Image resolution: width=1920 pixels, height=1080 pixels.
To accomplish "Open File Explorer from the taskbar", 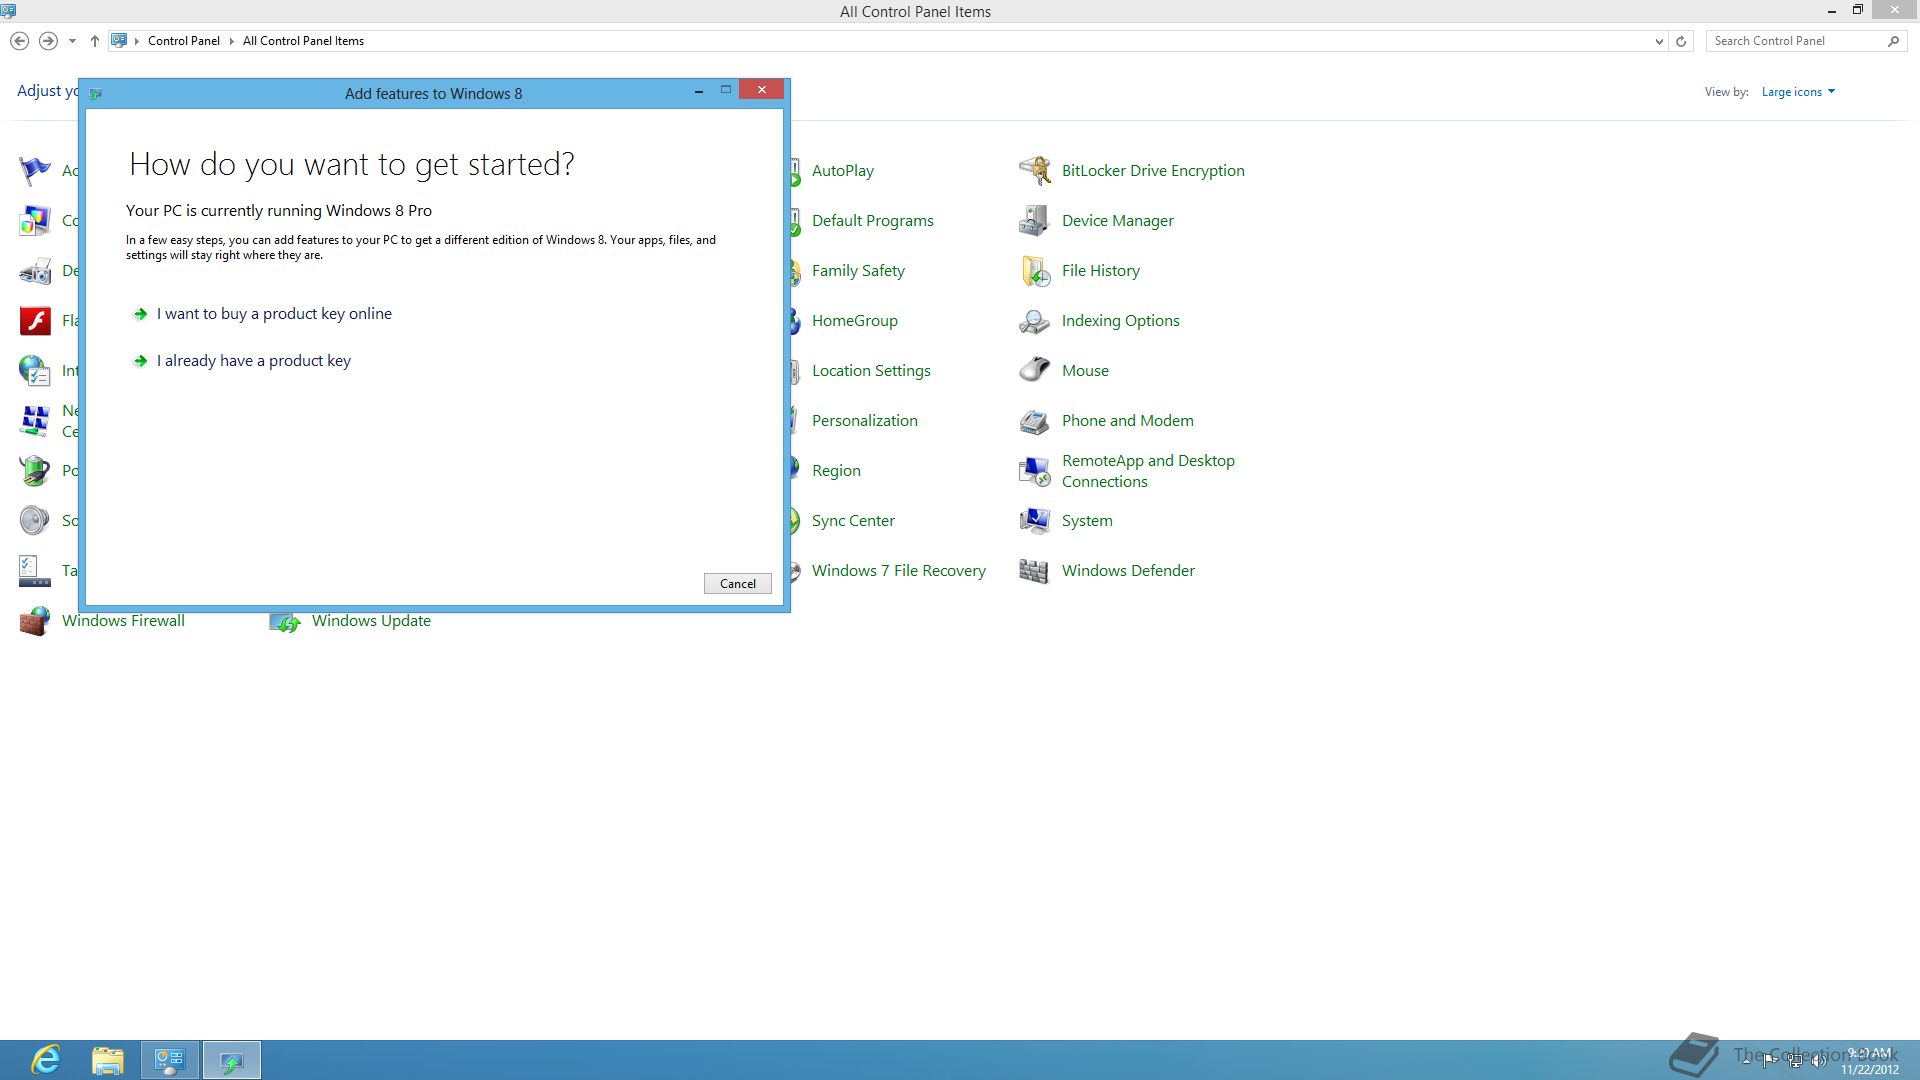I will (108, 1060).
